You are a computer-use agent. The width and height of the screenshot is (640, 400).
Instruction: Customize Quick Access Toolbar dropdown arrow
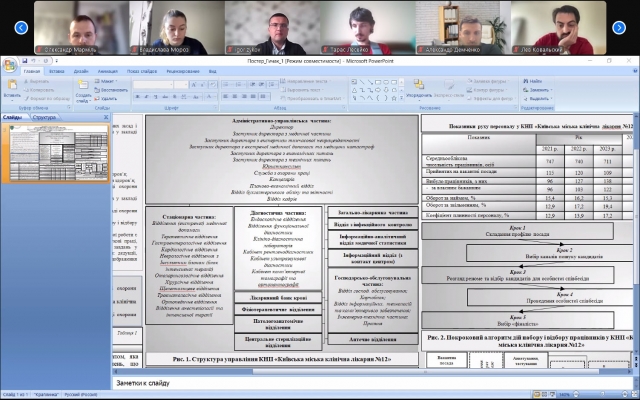pyautogui.click(x=57, y=61)
